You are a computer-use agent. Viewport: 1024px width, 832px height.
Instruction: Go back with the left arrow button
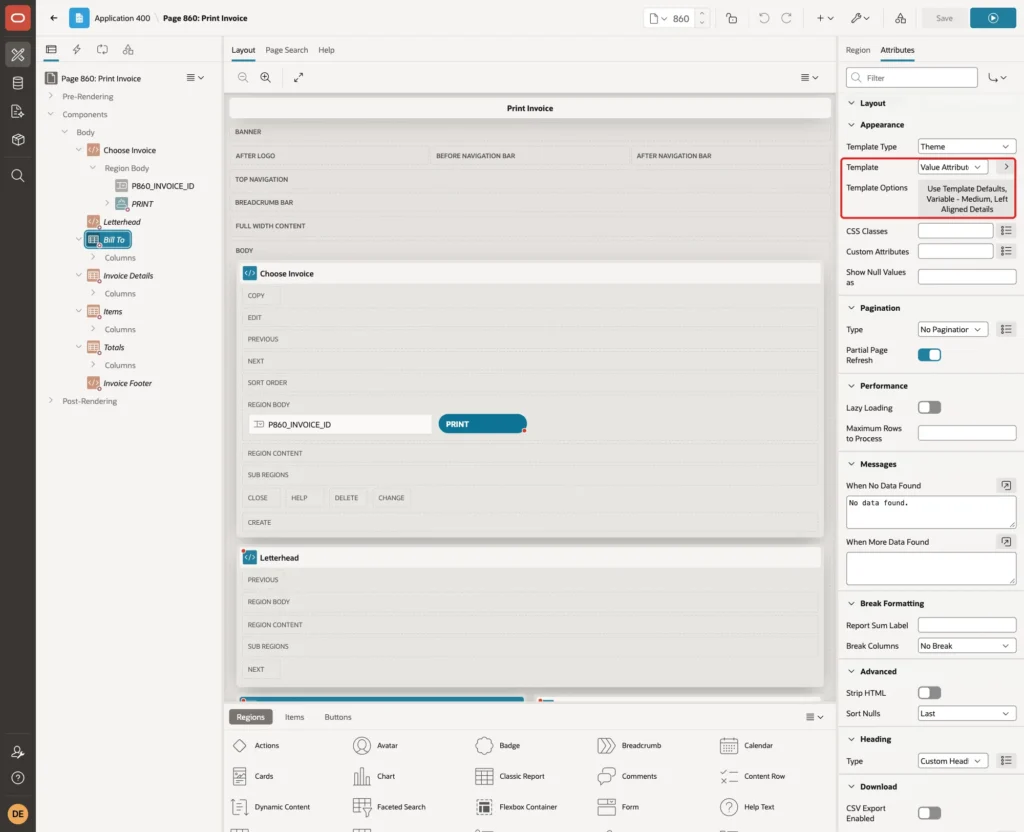point(54,18)
